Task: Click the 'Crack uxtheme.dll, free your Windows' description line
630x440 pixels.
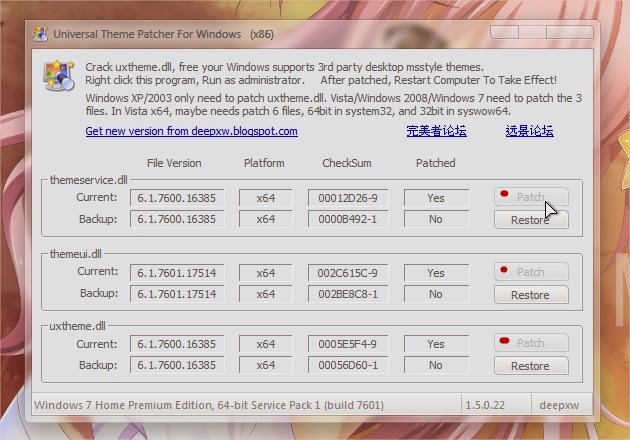Action: click(x=284, y=67)
